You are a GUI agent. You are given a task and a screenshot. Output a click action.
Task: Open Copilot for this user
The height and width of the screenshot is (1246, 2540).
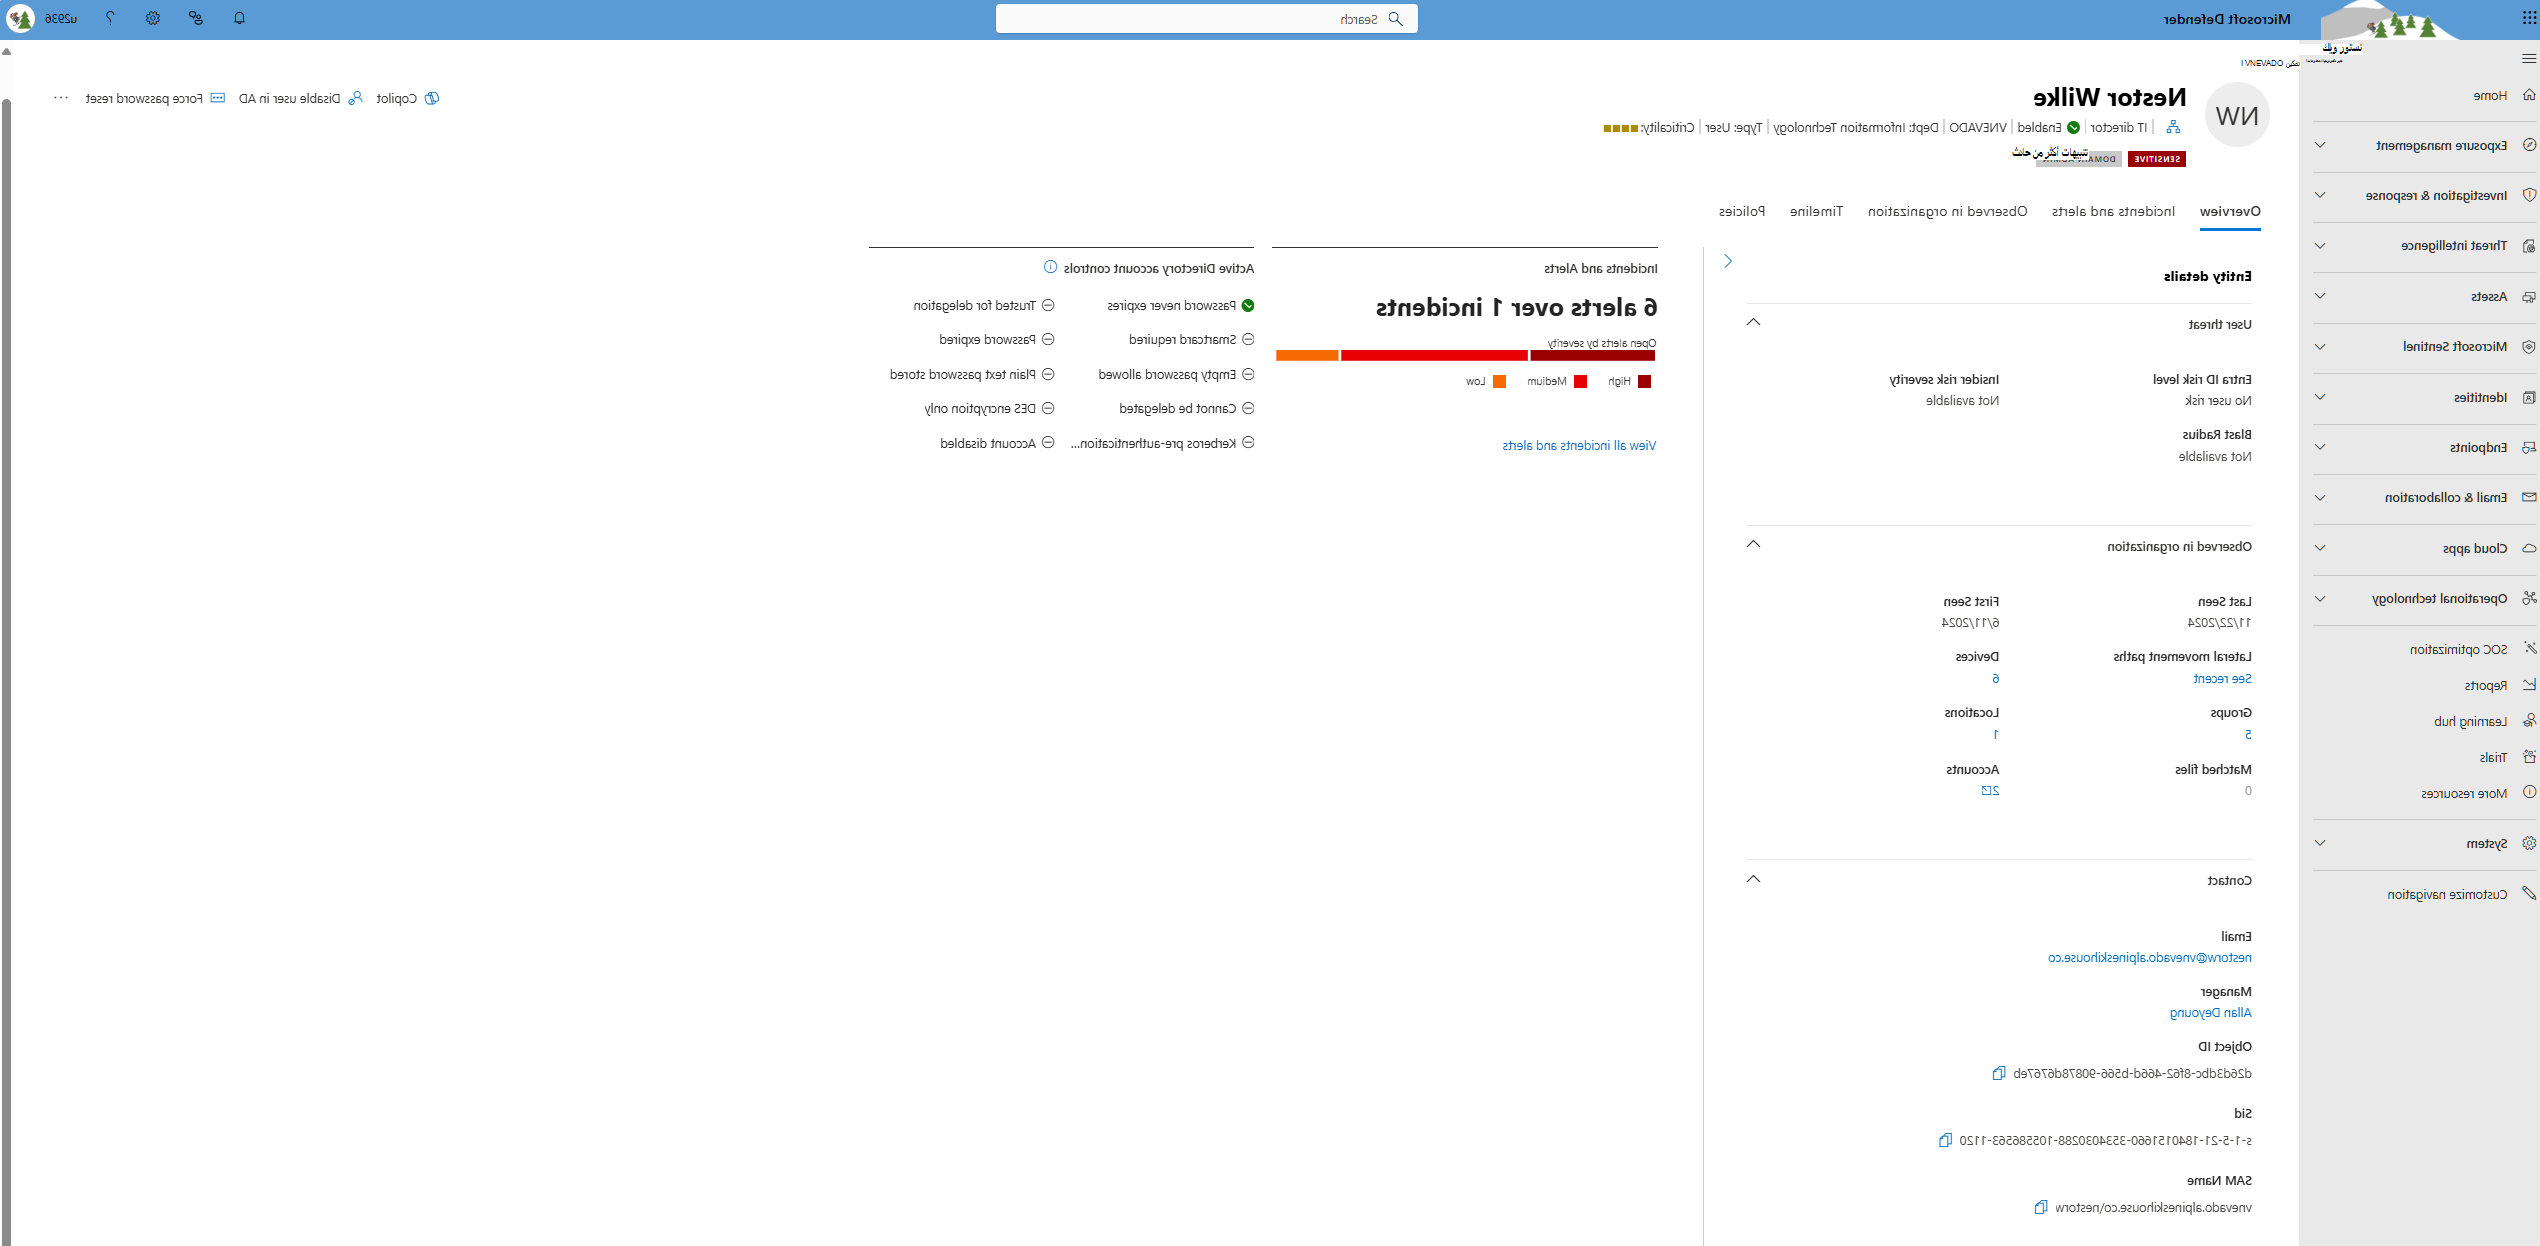coord(408,98)
